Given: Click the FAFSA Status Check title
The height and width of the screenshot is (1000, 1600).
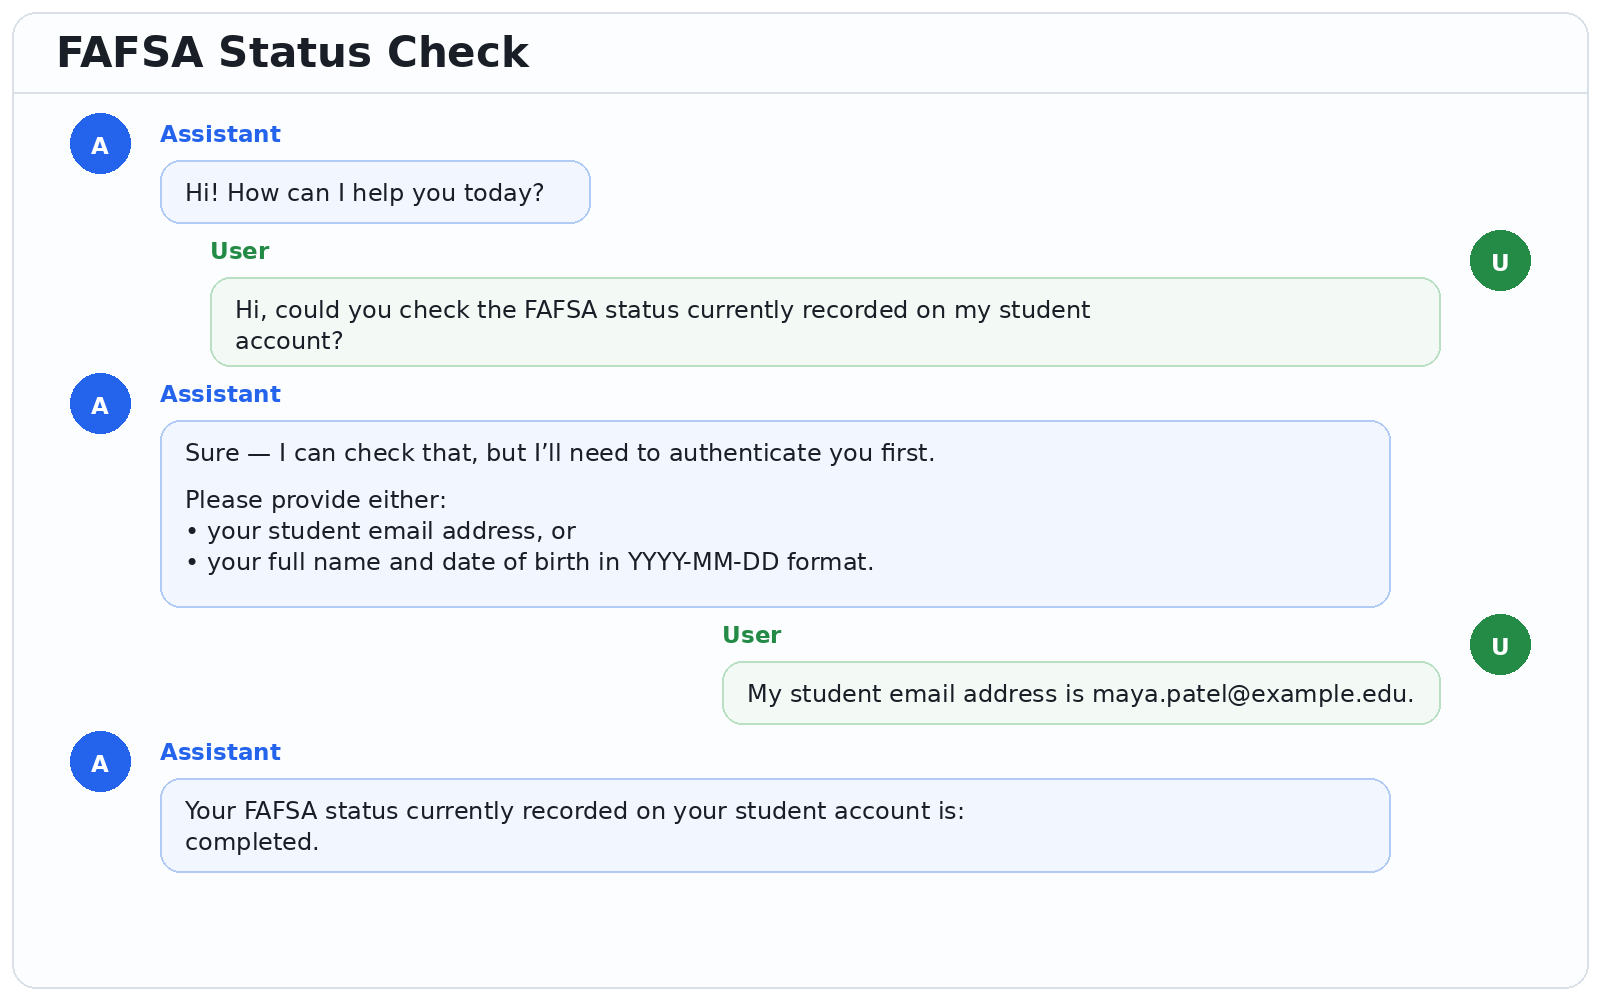Looking at the screenshot, I should (x=292, y=52).
